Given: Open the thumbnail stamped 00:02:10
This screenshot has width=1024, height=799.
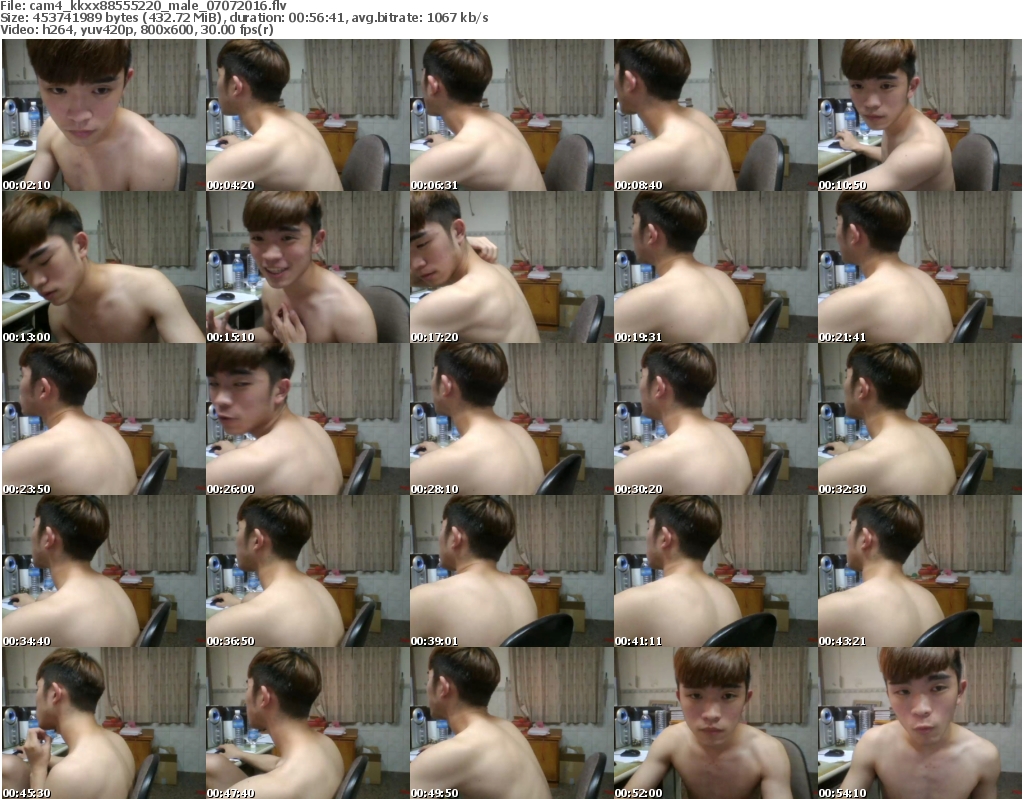Looking at the screenshot, I should (103, 115).
